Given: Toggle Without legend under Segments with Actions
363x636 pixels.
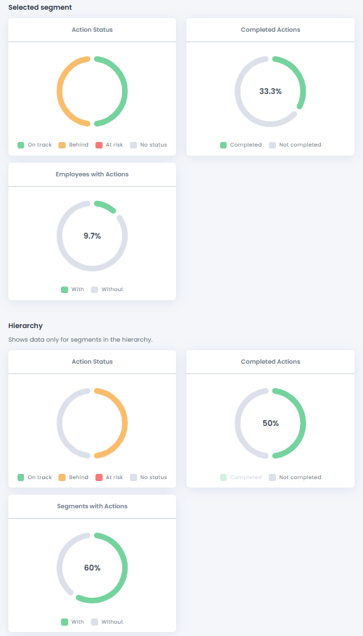Looking at the screenshot, I should point(107,622).
